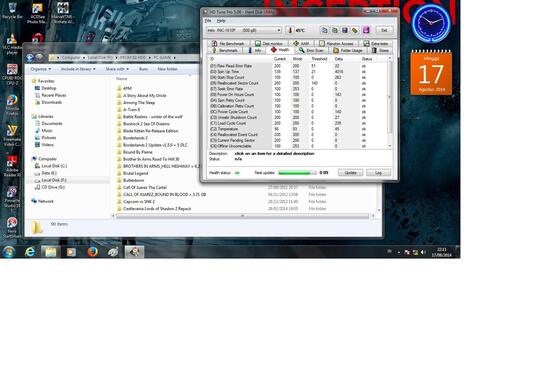Click the volume speaker icon in system tray
540x366 pixels.
click(423, 252)
